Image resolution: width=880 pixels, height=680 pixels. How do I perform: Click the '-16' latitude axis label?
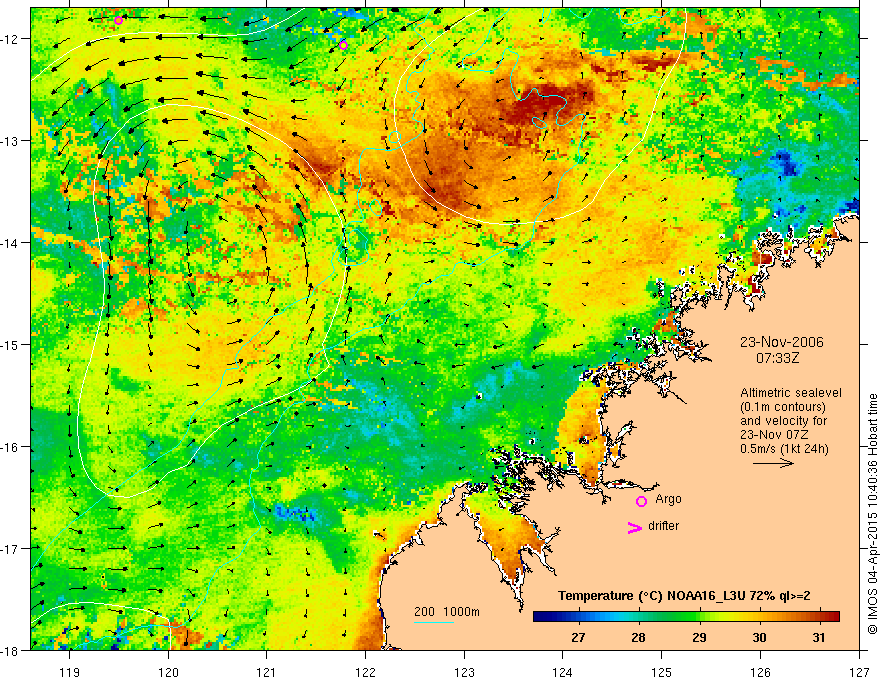(12, 447)
